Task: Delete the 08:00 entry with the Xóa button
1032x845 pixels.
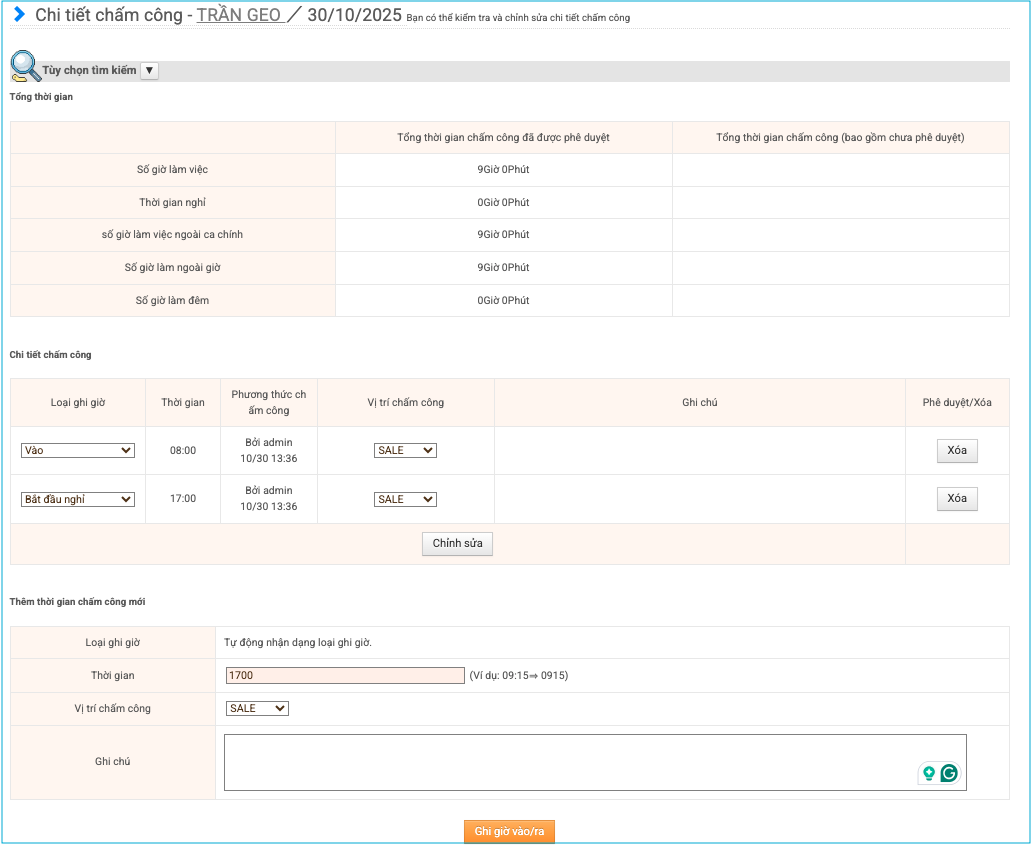Action: 957,451
